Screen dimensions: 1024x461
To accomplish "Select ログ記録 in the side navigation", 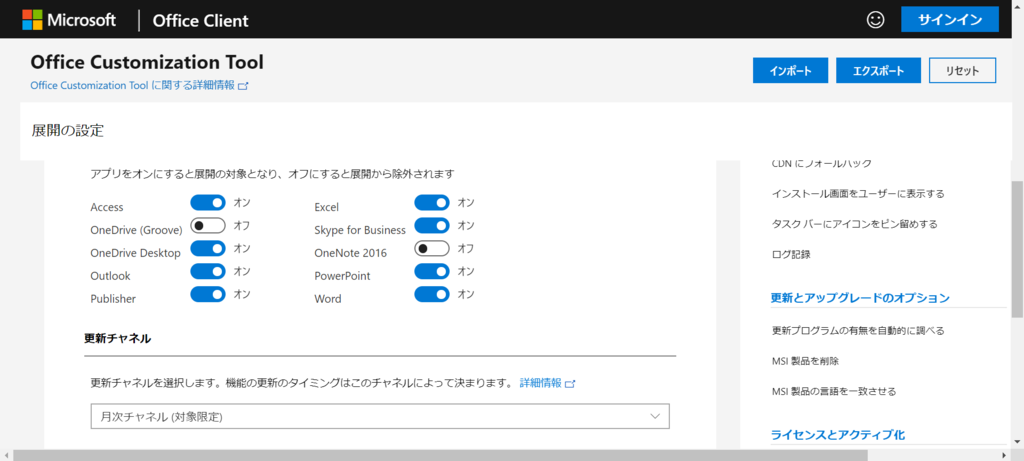I will click(x=791, y=255).
